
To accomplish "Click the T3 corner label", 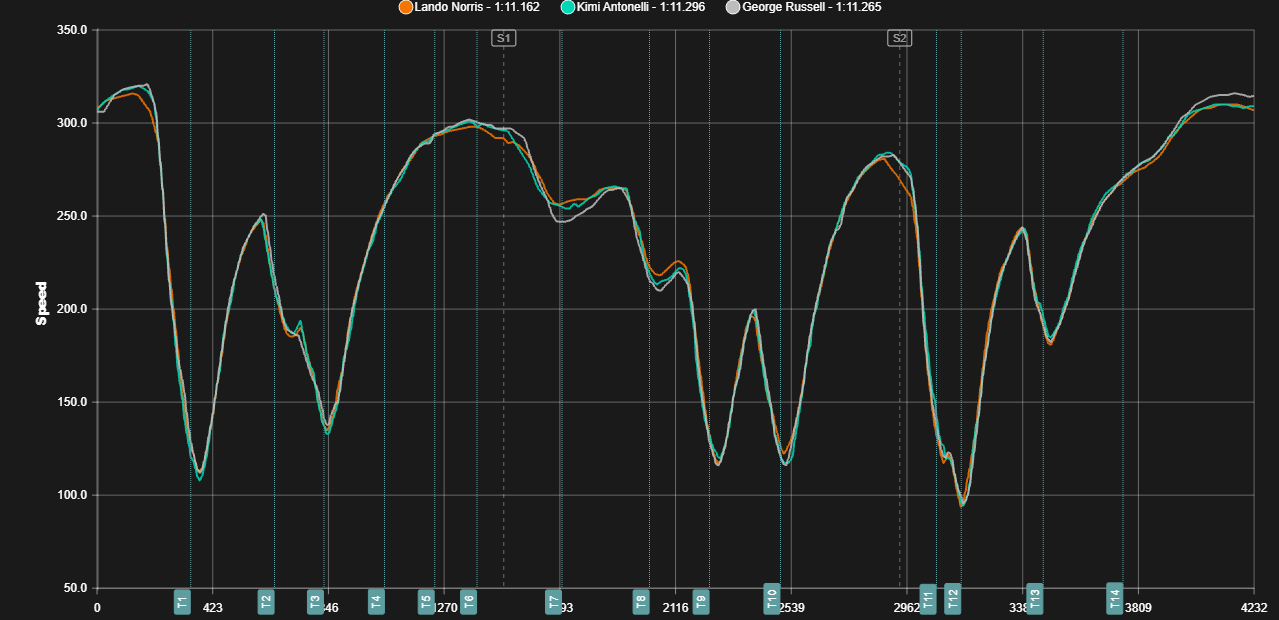I will (x=316, y=601).
